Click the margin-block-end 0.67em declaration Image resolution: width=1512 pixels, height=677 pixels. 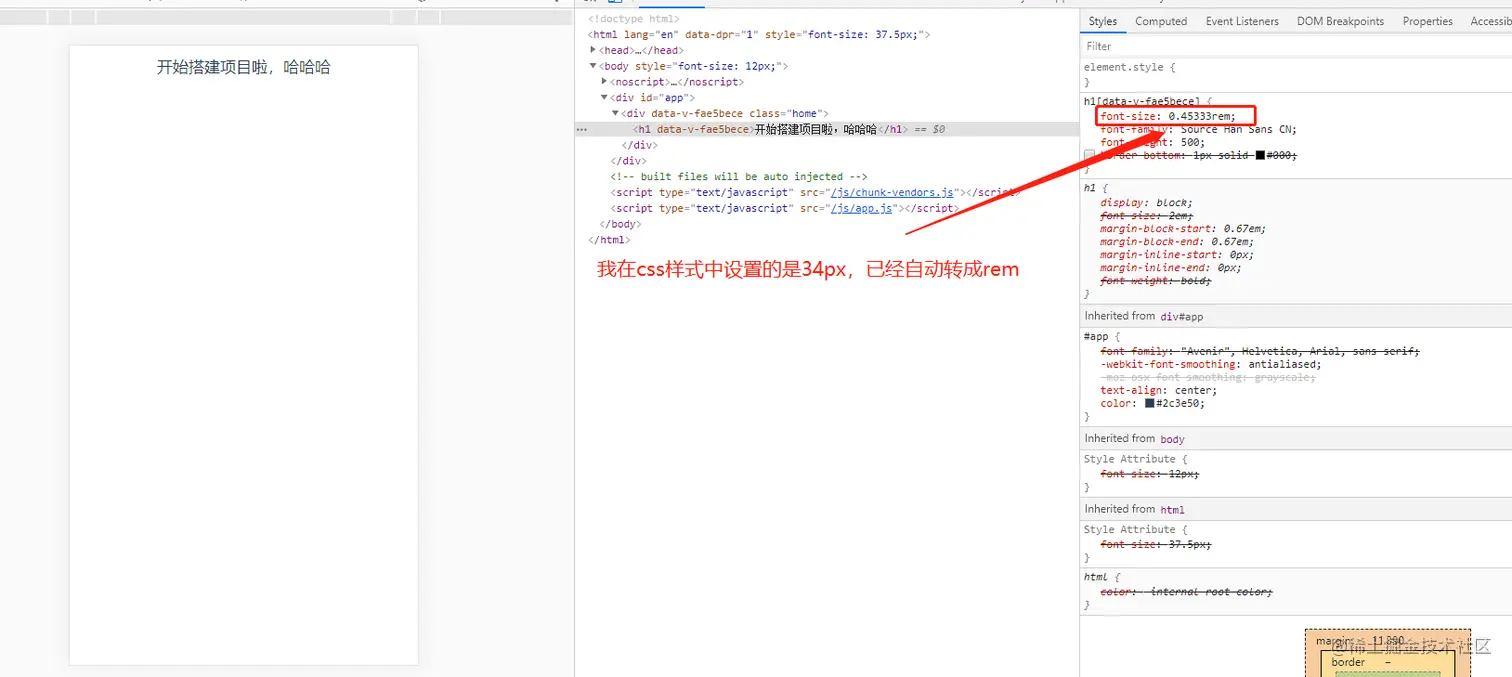point(1176,242)
